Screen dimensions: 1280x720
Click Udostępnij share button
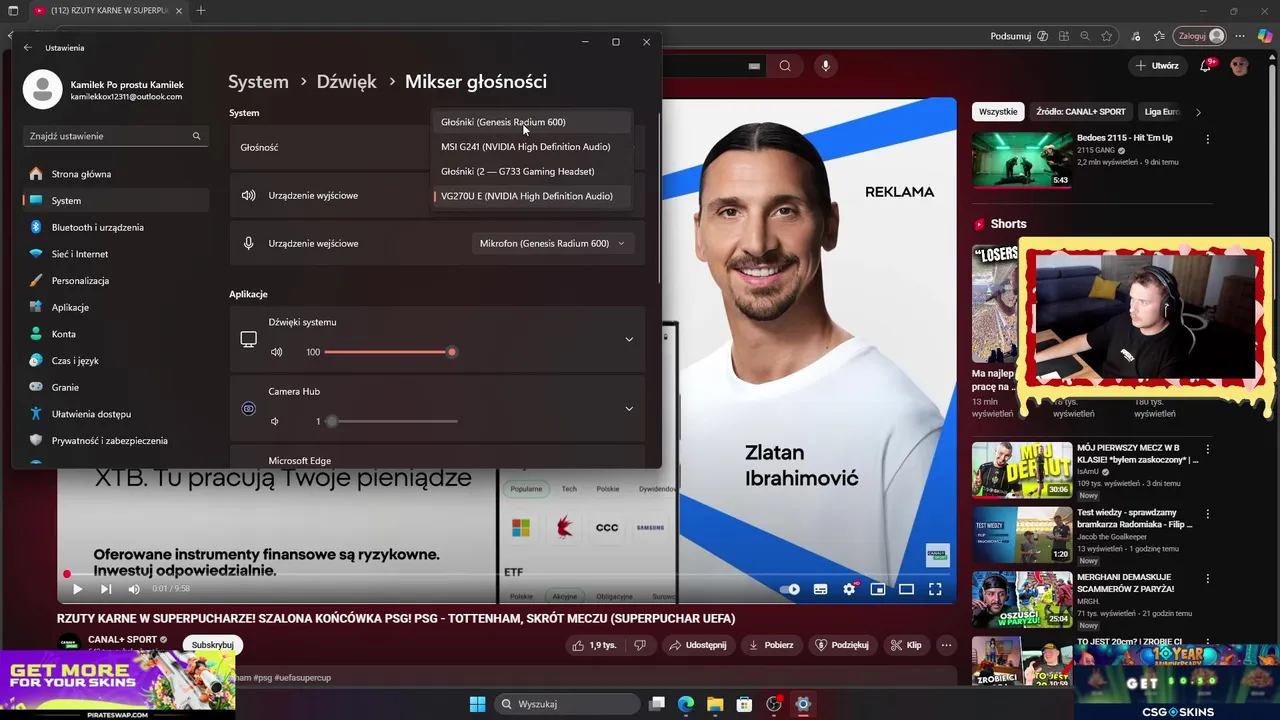click(697, 645)
